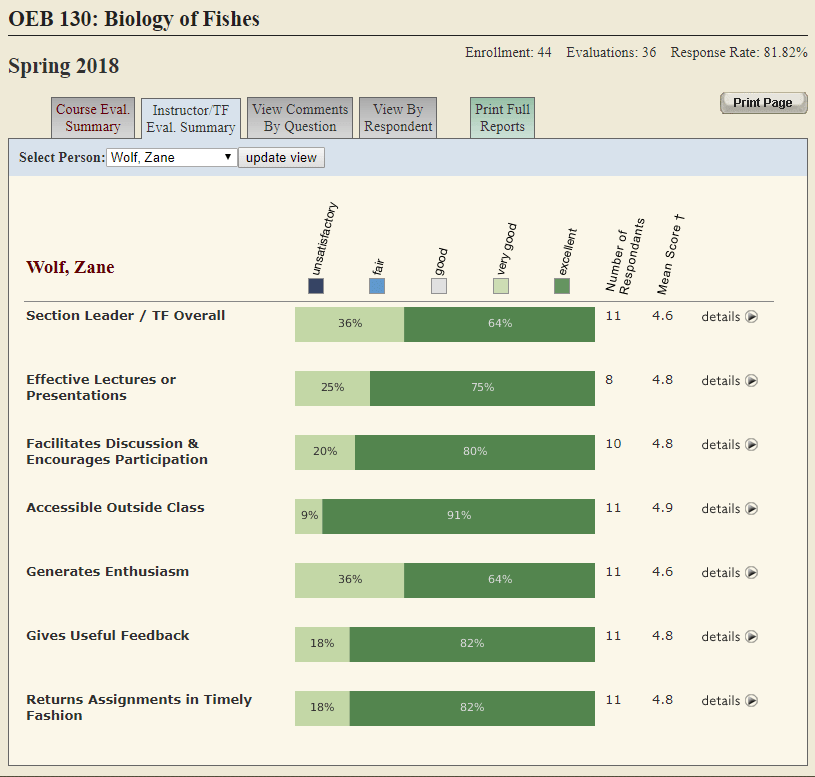The image size is (815, 777).
Task: Click details arrow for Returns Assignments row
Action: click(x=752, y=701)
